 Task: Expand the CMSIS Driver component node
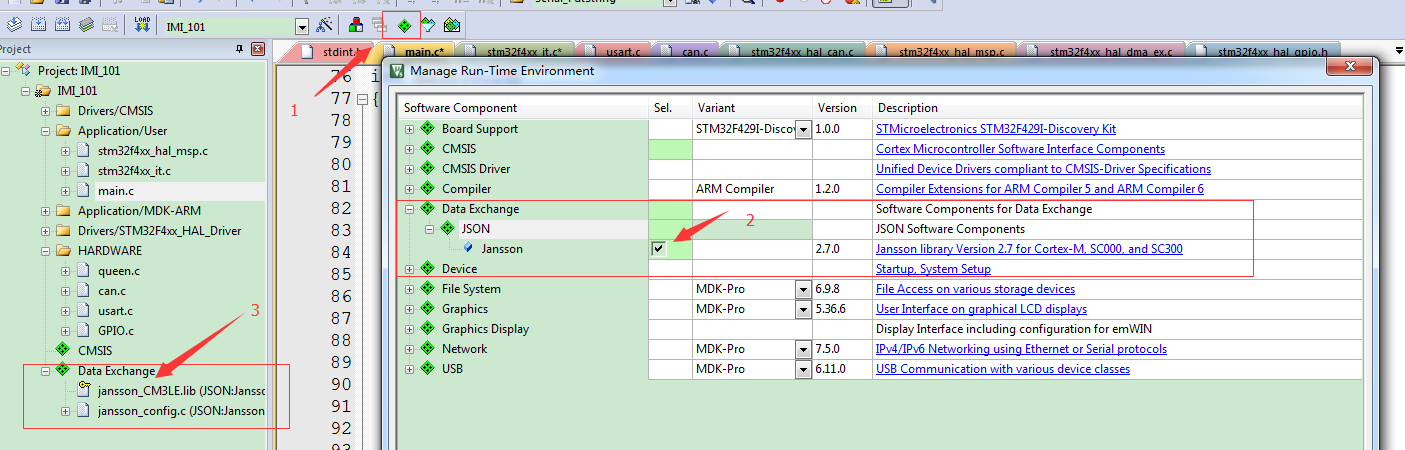tap(409, 169)
